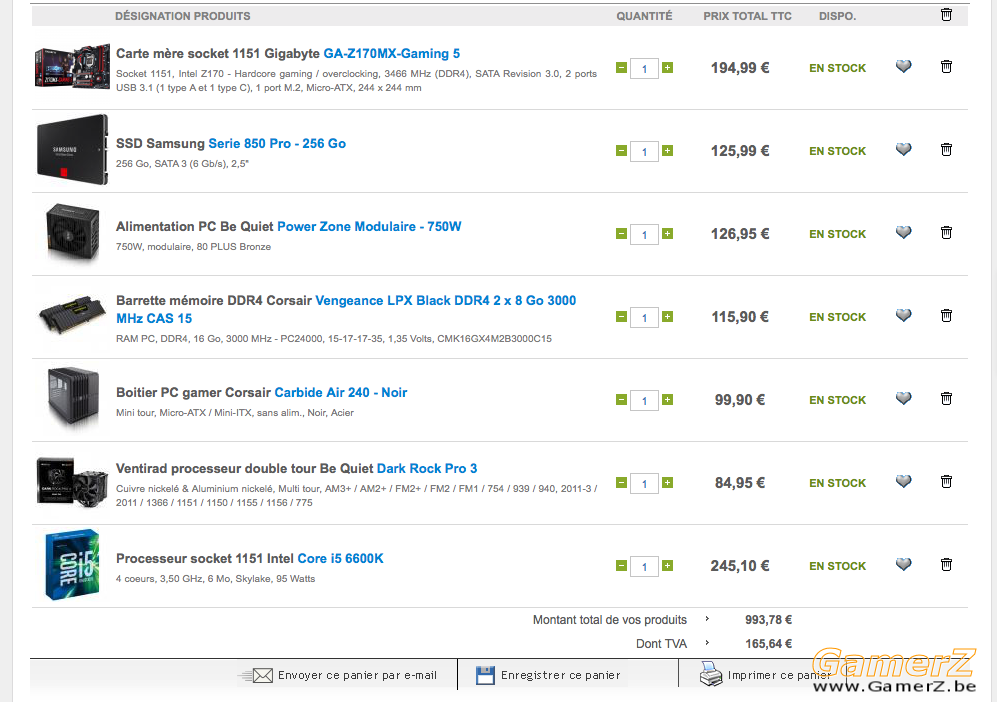Screen dimensions: 997x702
Task: Focus the Samsung SSD quantity box
Action: tap(644, 151)
